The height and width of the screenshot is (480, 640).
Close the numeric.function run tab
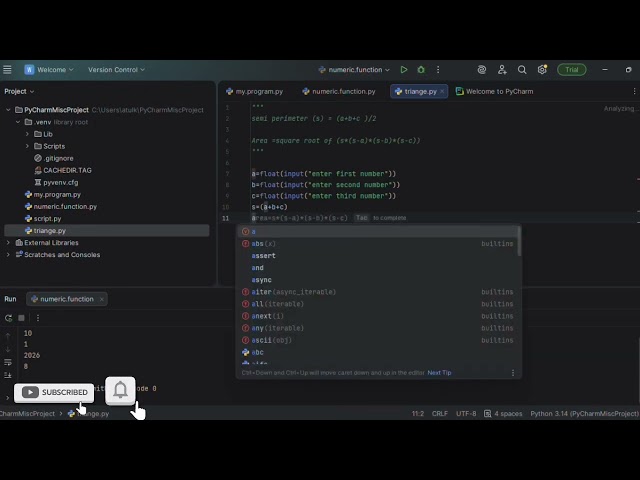click(102, 299)
